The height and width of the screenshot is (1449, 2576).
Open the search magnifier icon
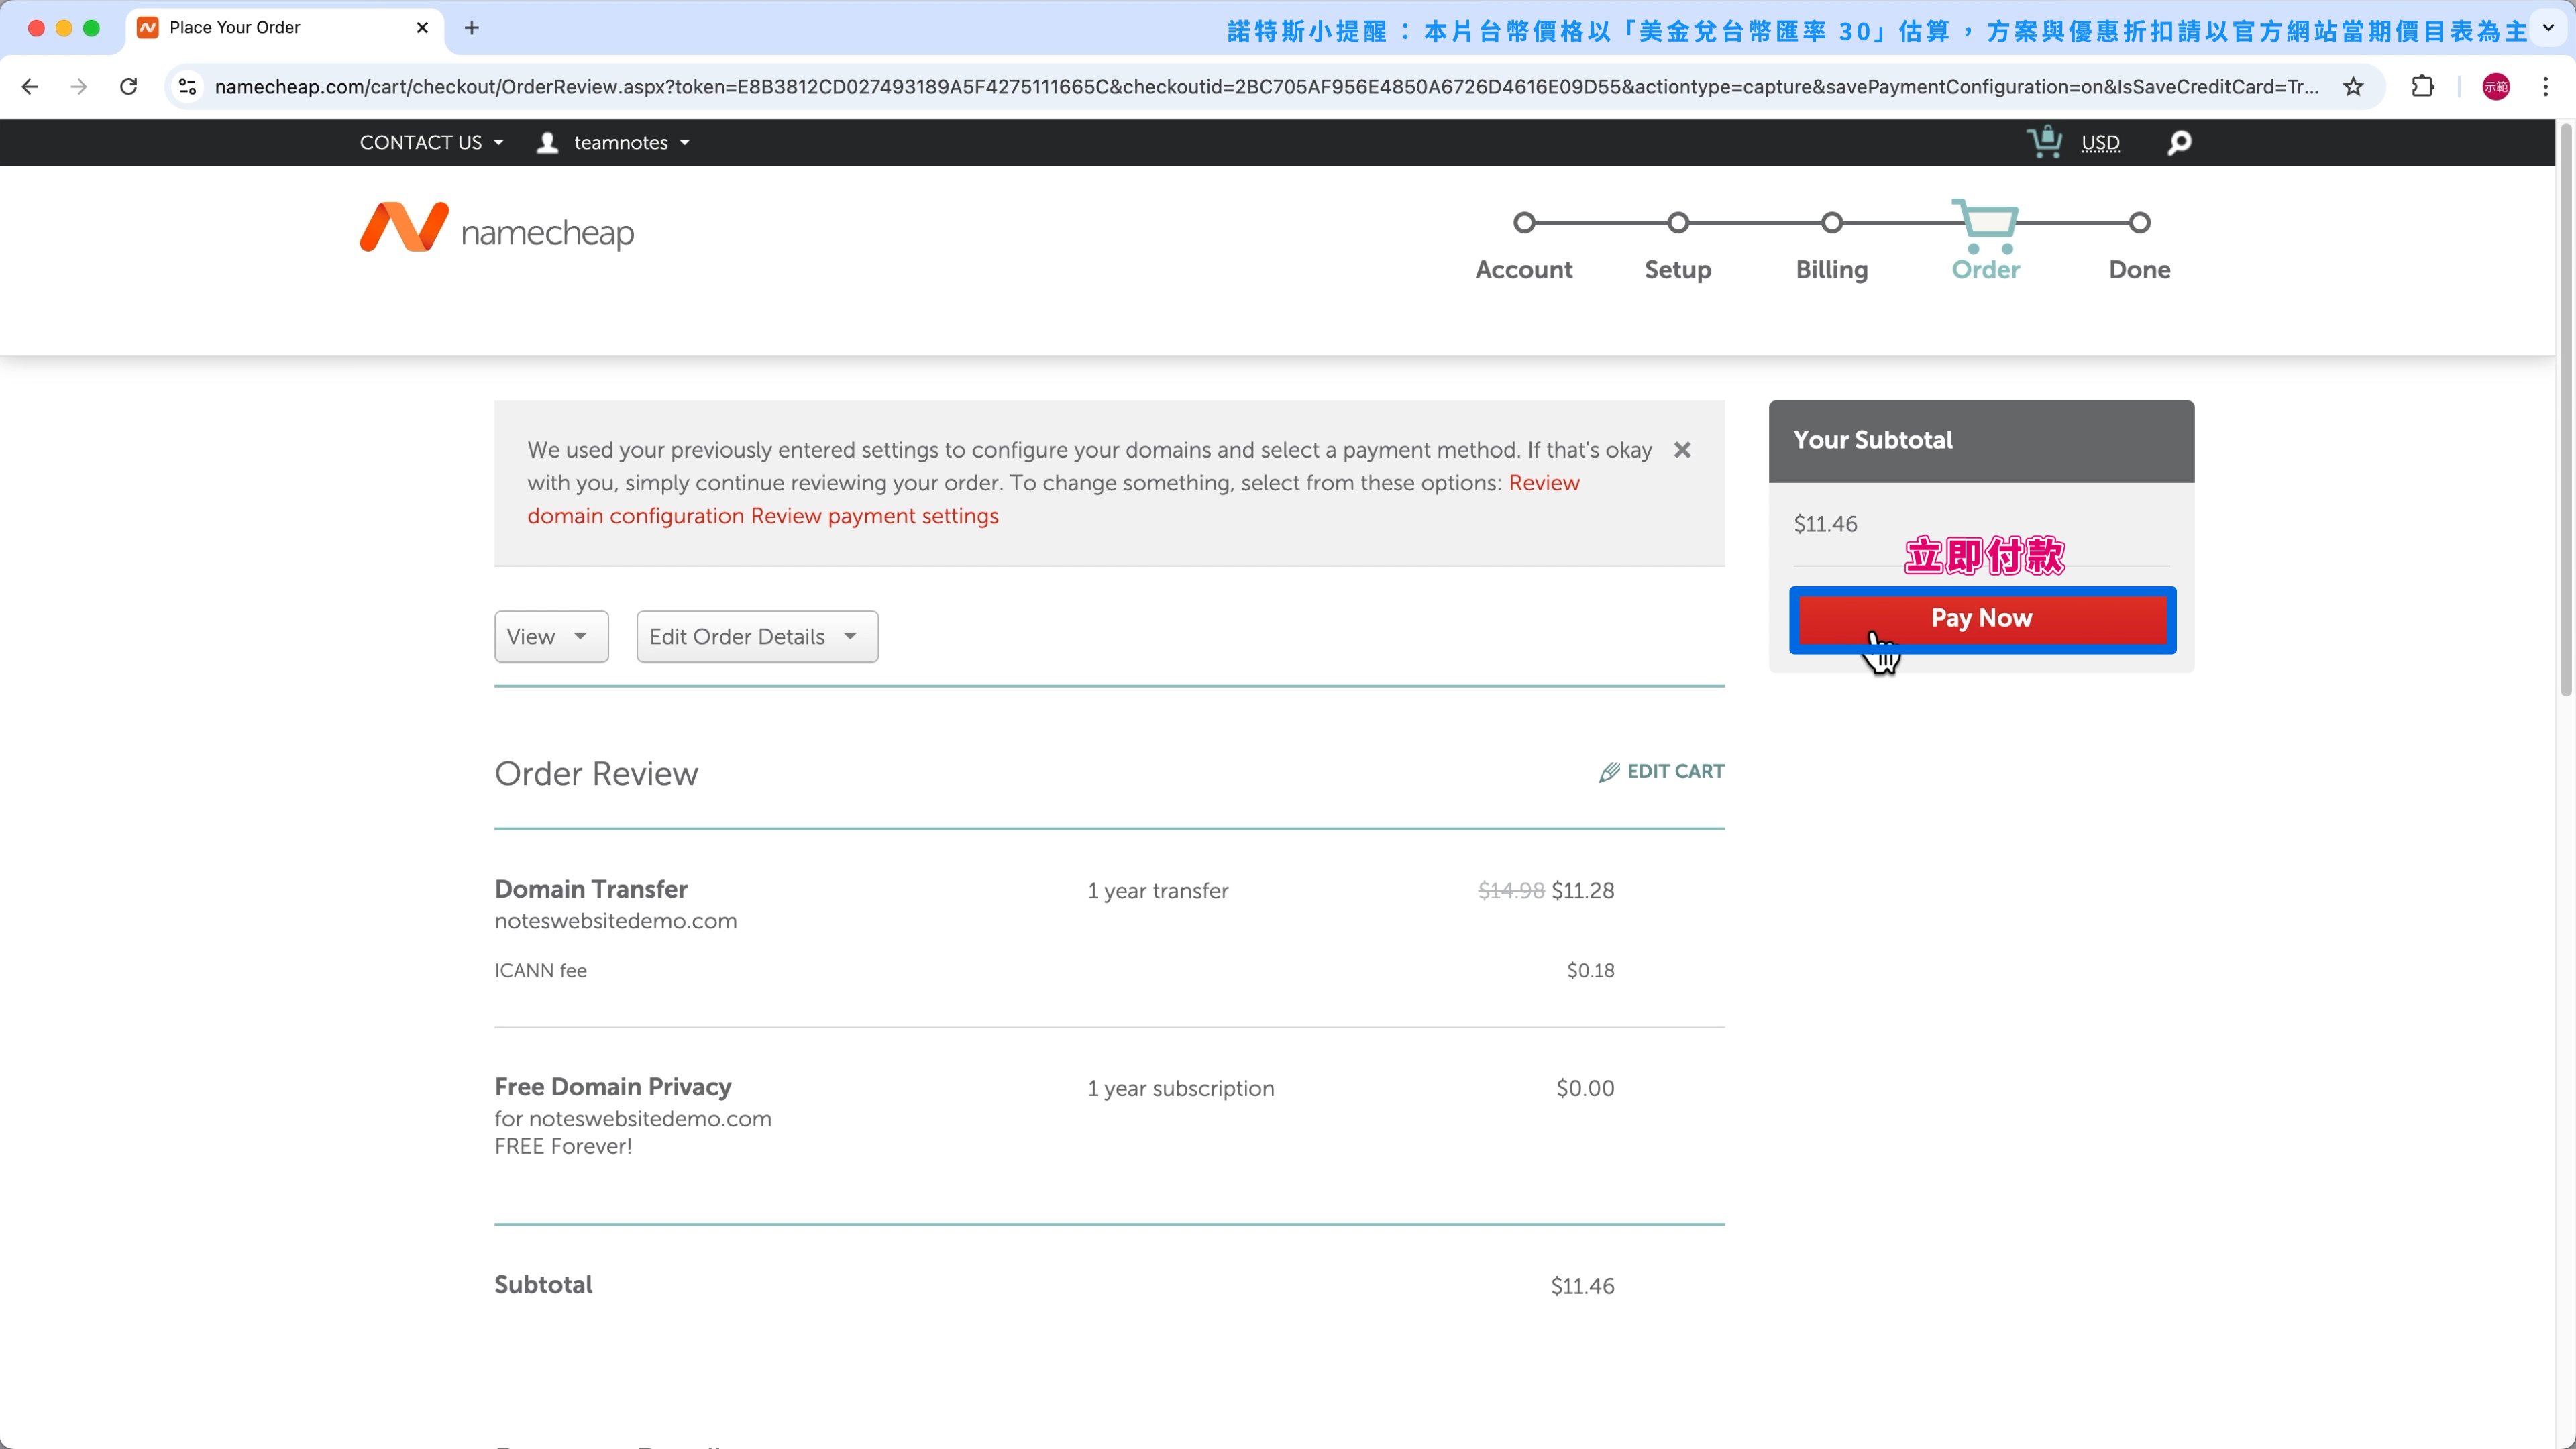pyautogui.click(x=2179, y=143)
